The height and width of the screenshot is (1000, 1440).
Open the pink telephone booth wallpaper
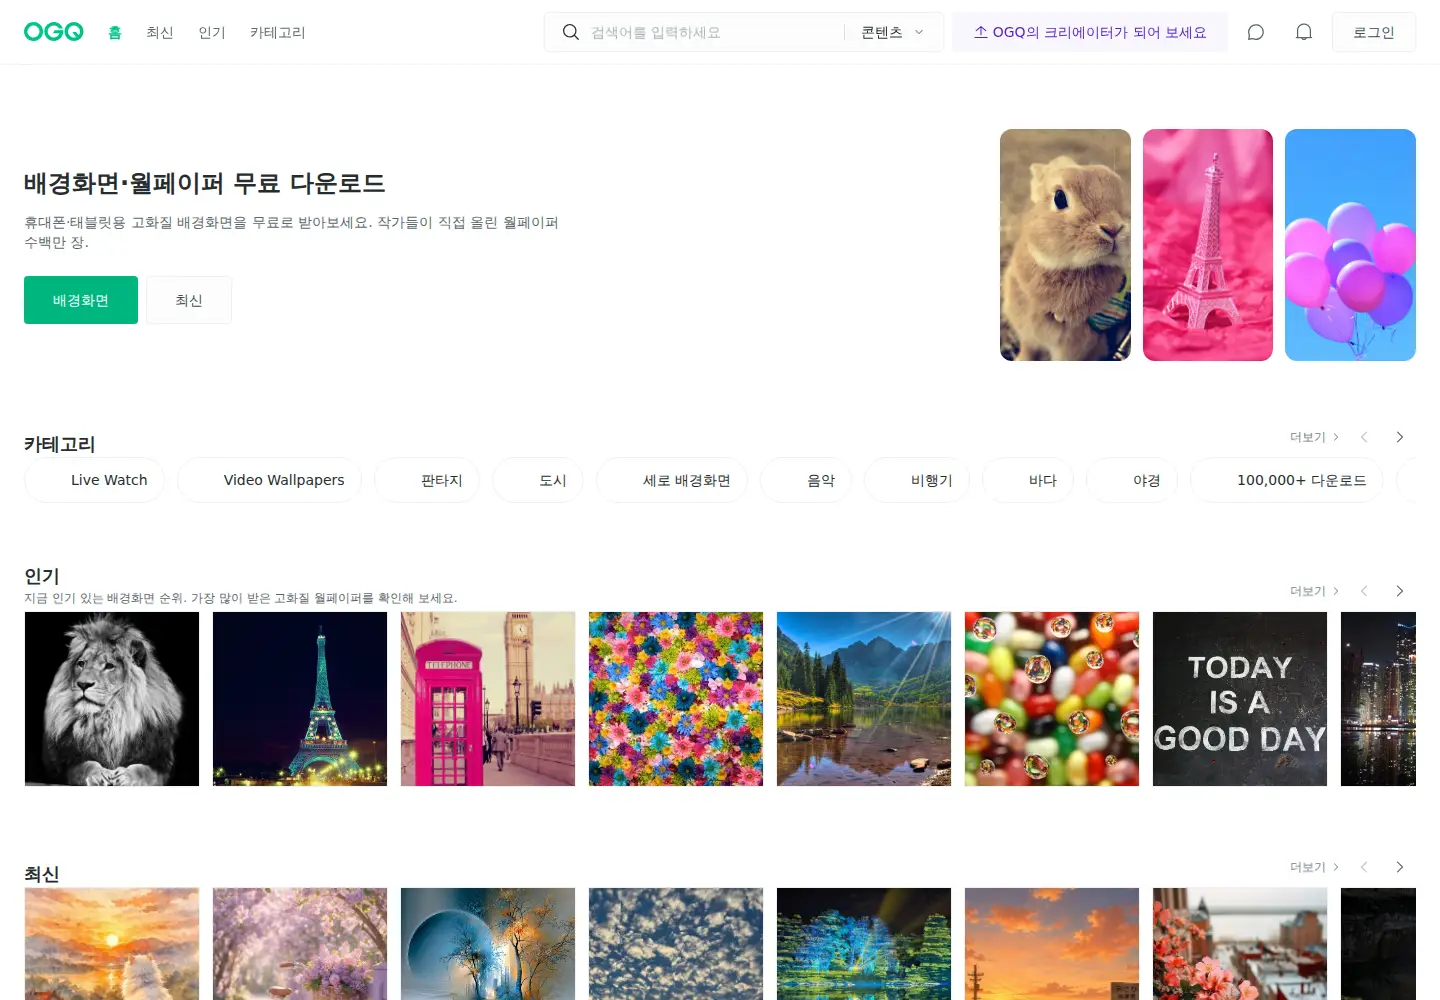click(x=488, y=699)
